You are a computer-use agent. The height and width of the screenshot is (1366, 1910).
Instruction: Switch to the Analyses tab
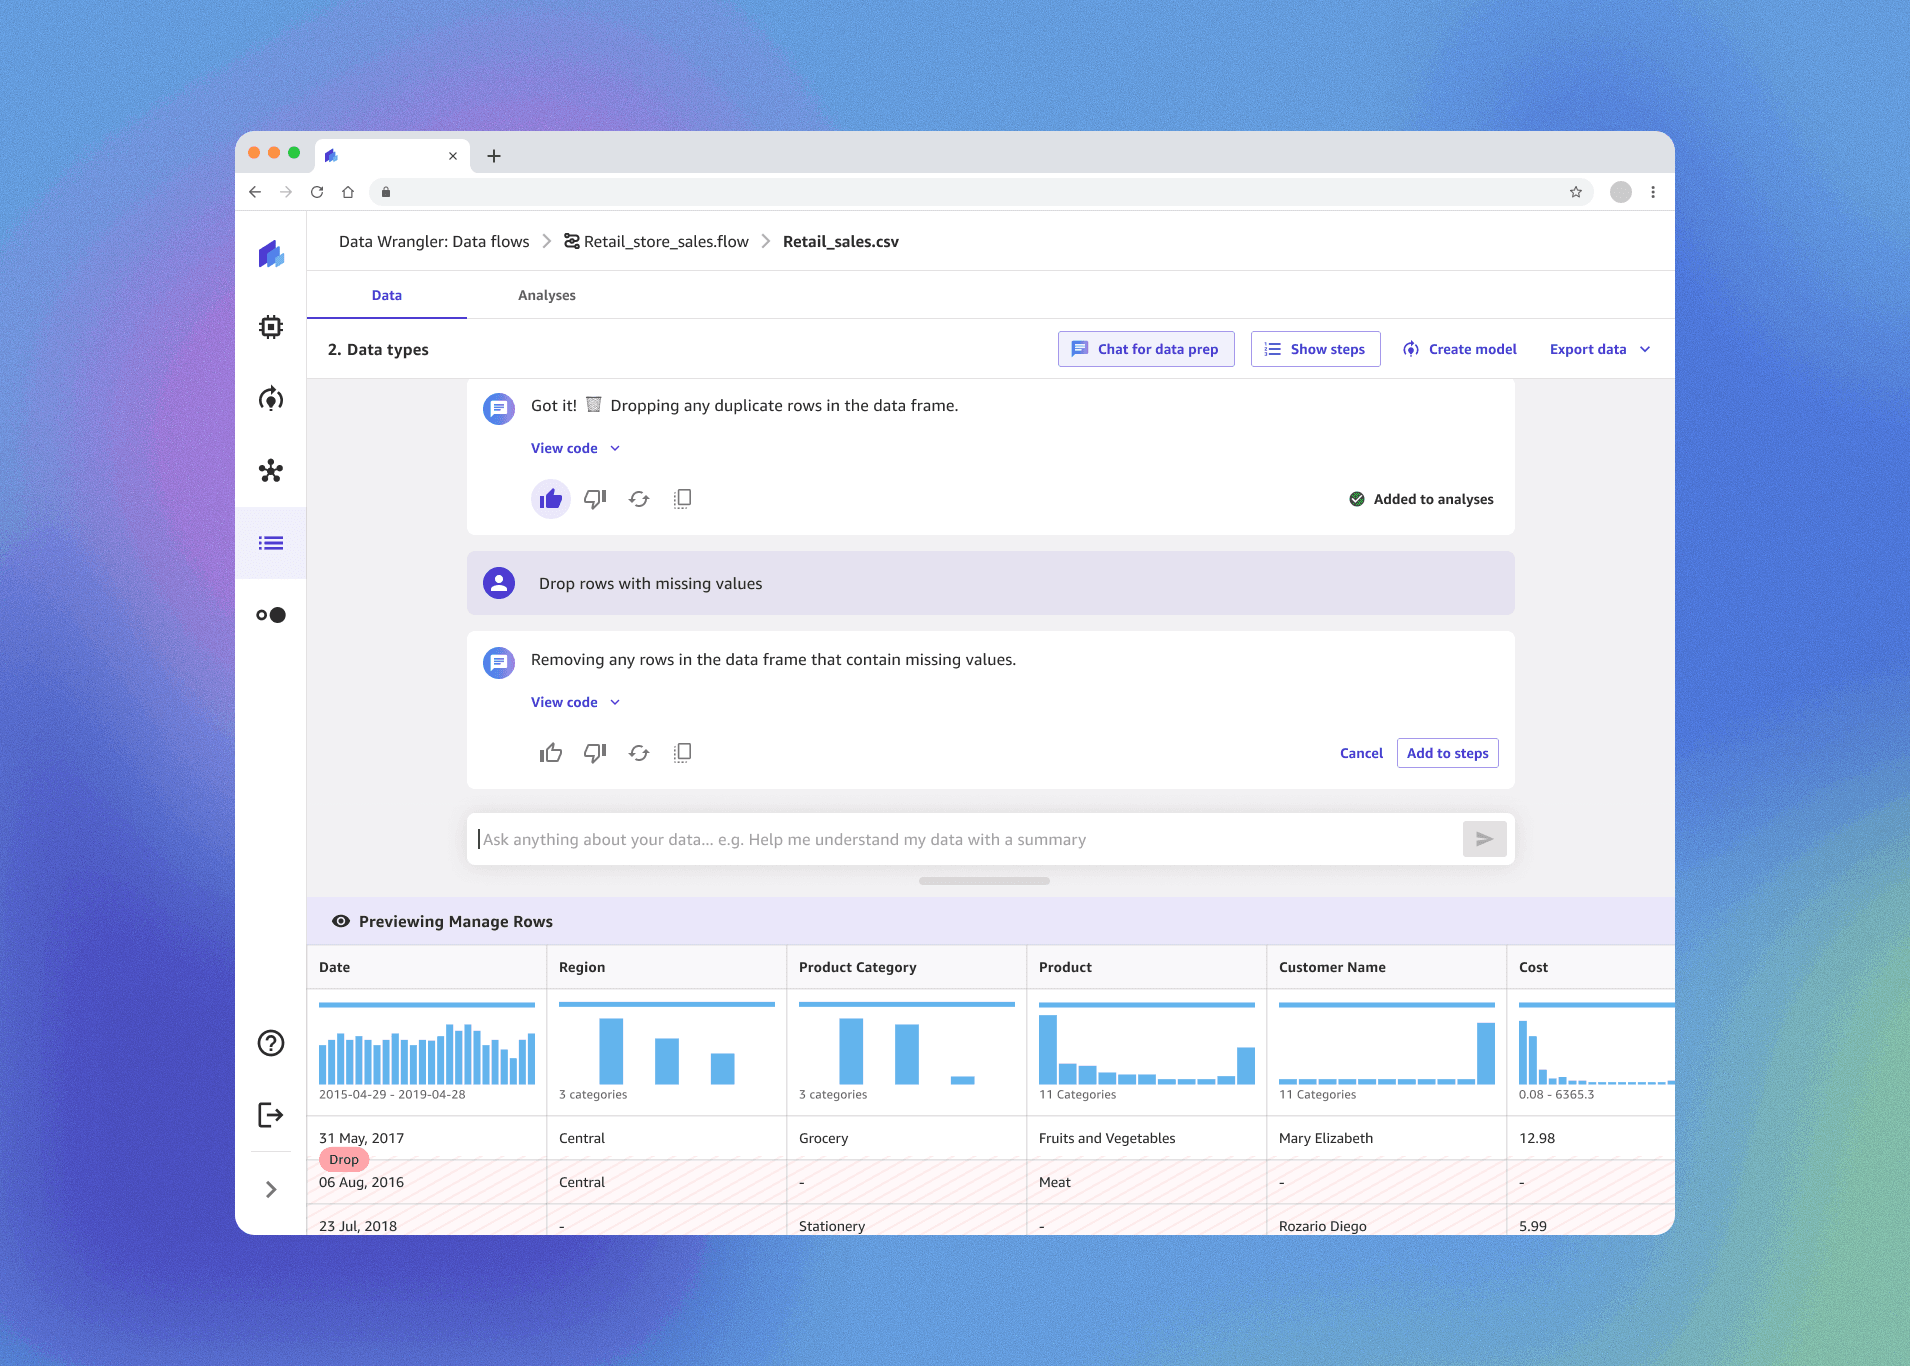pyautogui.click(x=547, y=295)
